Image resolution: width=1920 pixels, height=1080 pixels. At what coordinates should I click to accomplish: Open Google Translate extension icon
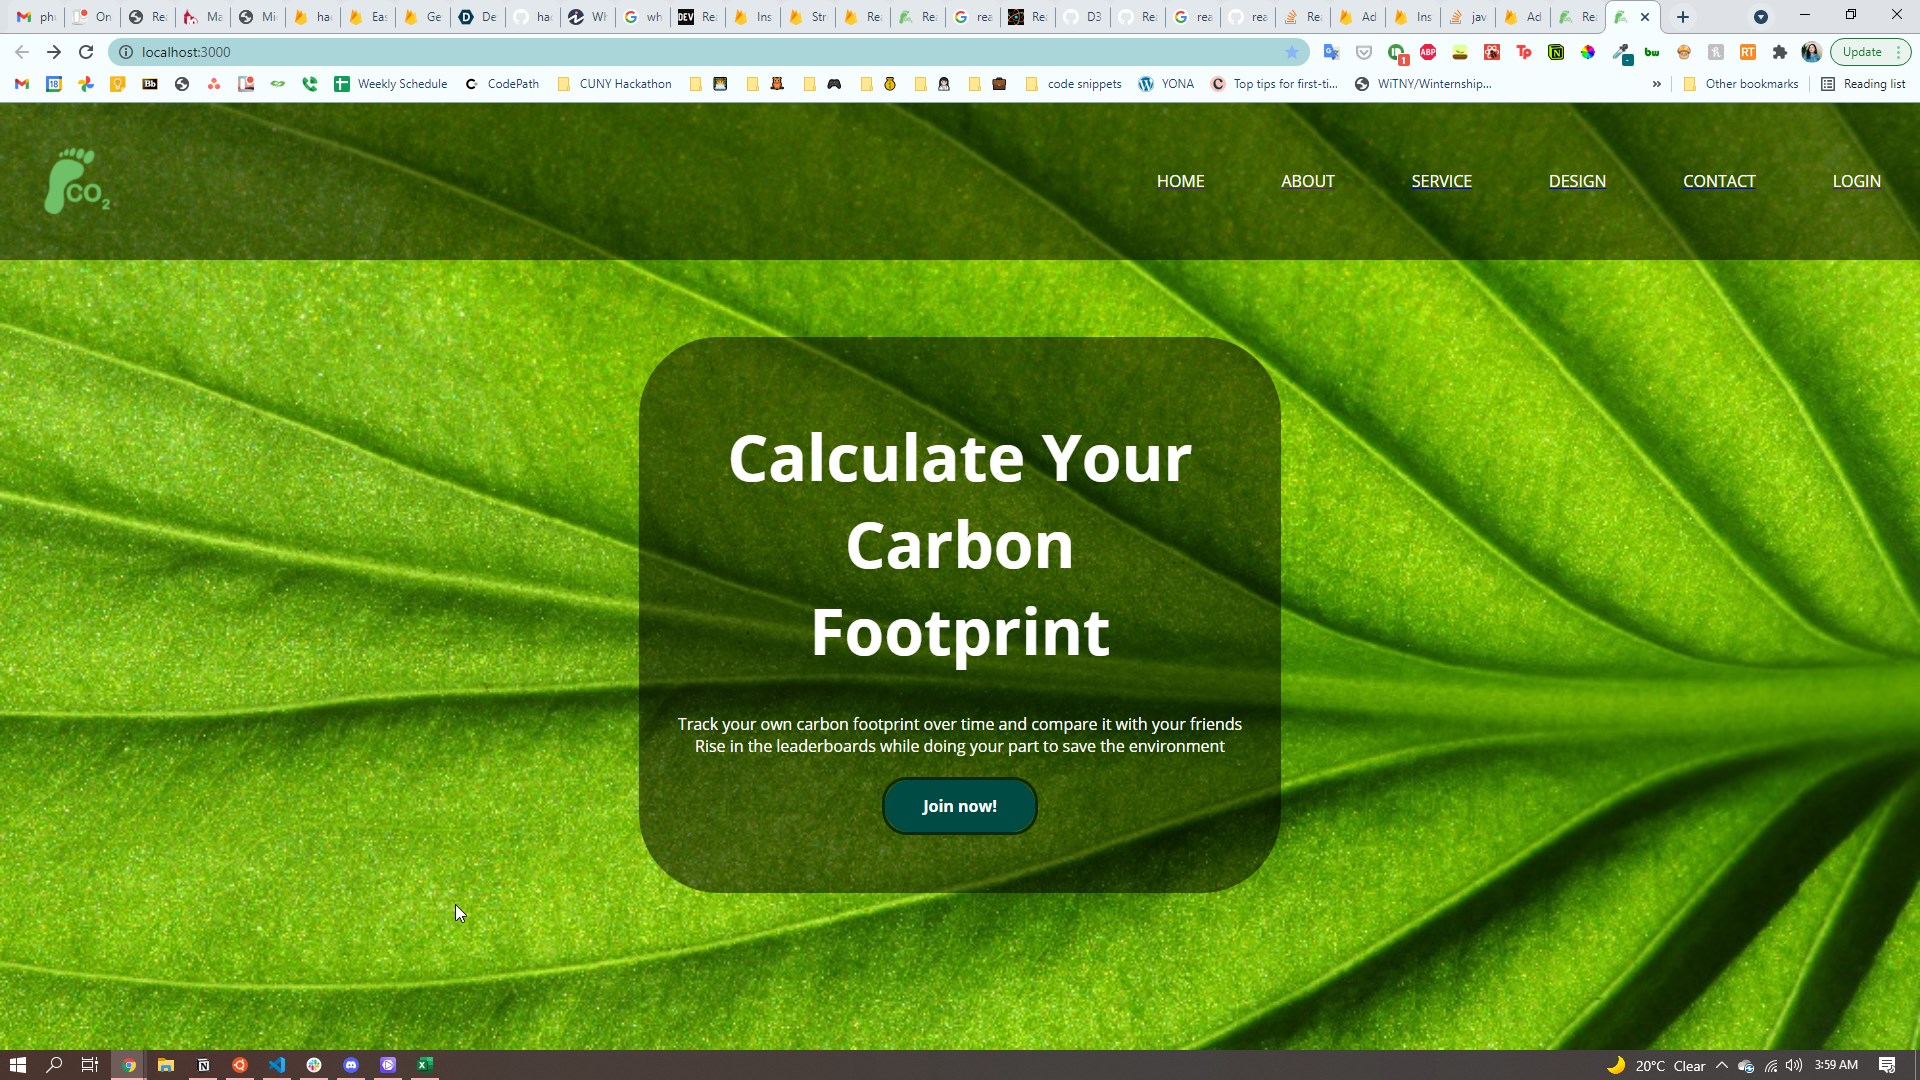[x=1331, y=52]
